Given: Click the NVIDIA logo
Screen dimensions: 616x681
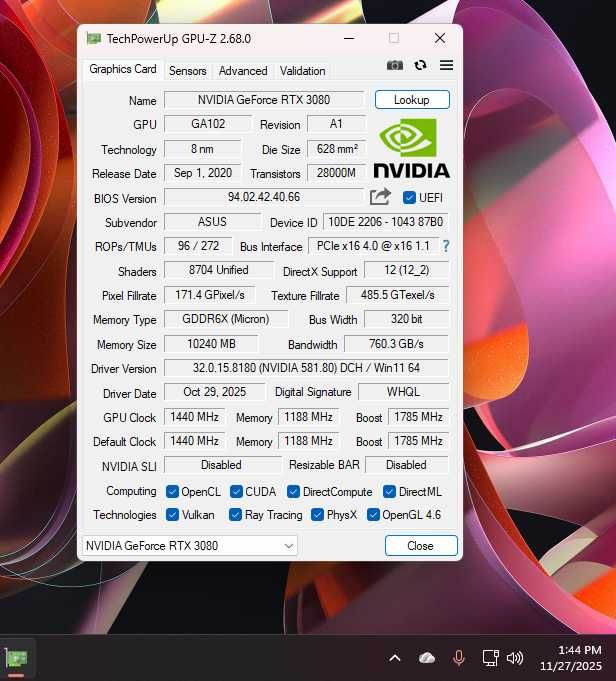Looking at the screenshot, I should (411, 148).
